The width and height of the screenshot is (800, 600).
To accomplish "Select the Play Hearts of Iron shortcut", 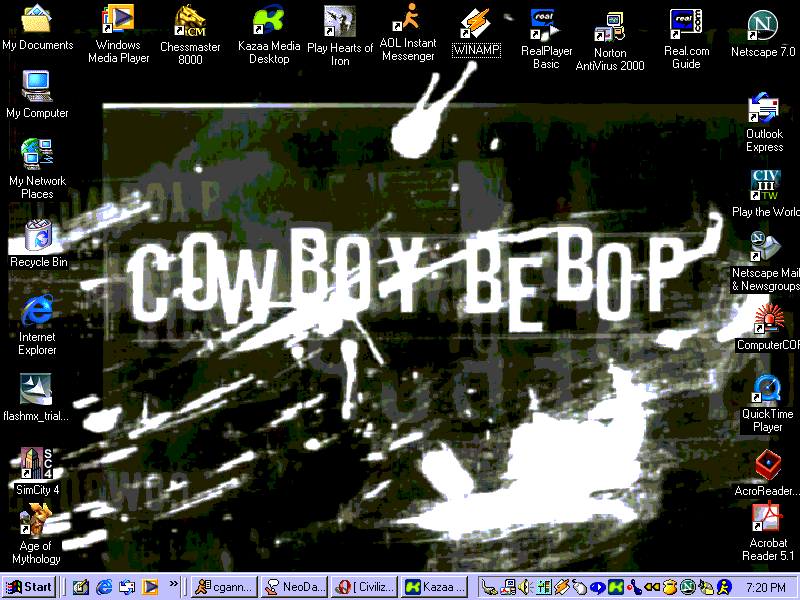I will click(340, 36).
